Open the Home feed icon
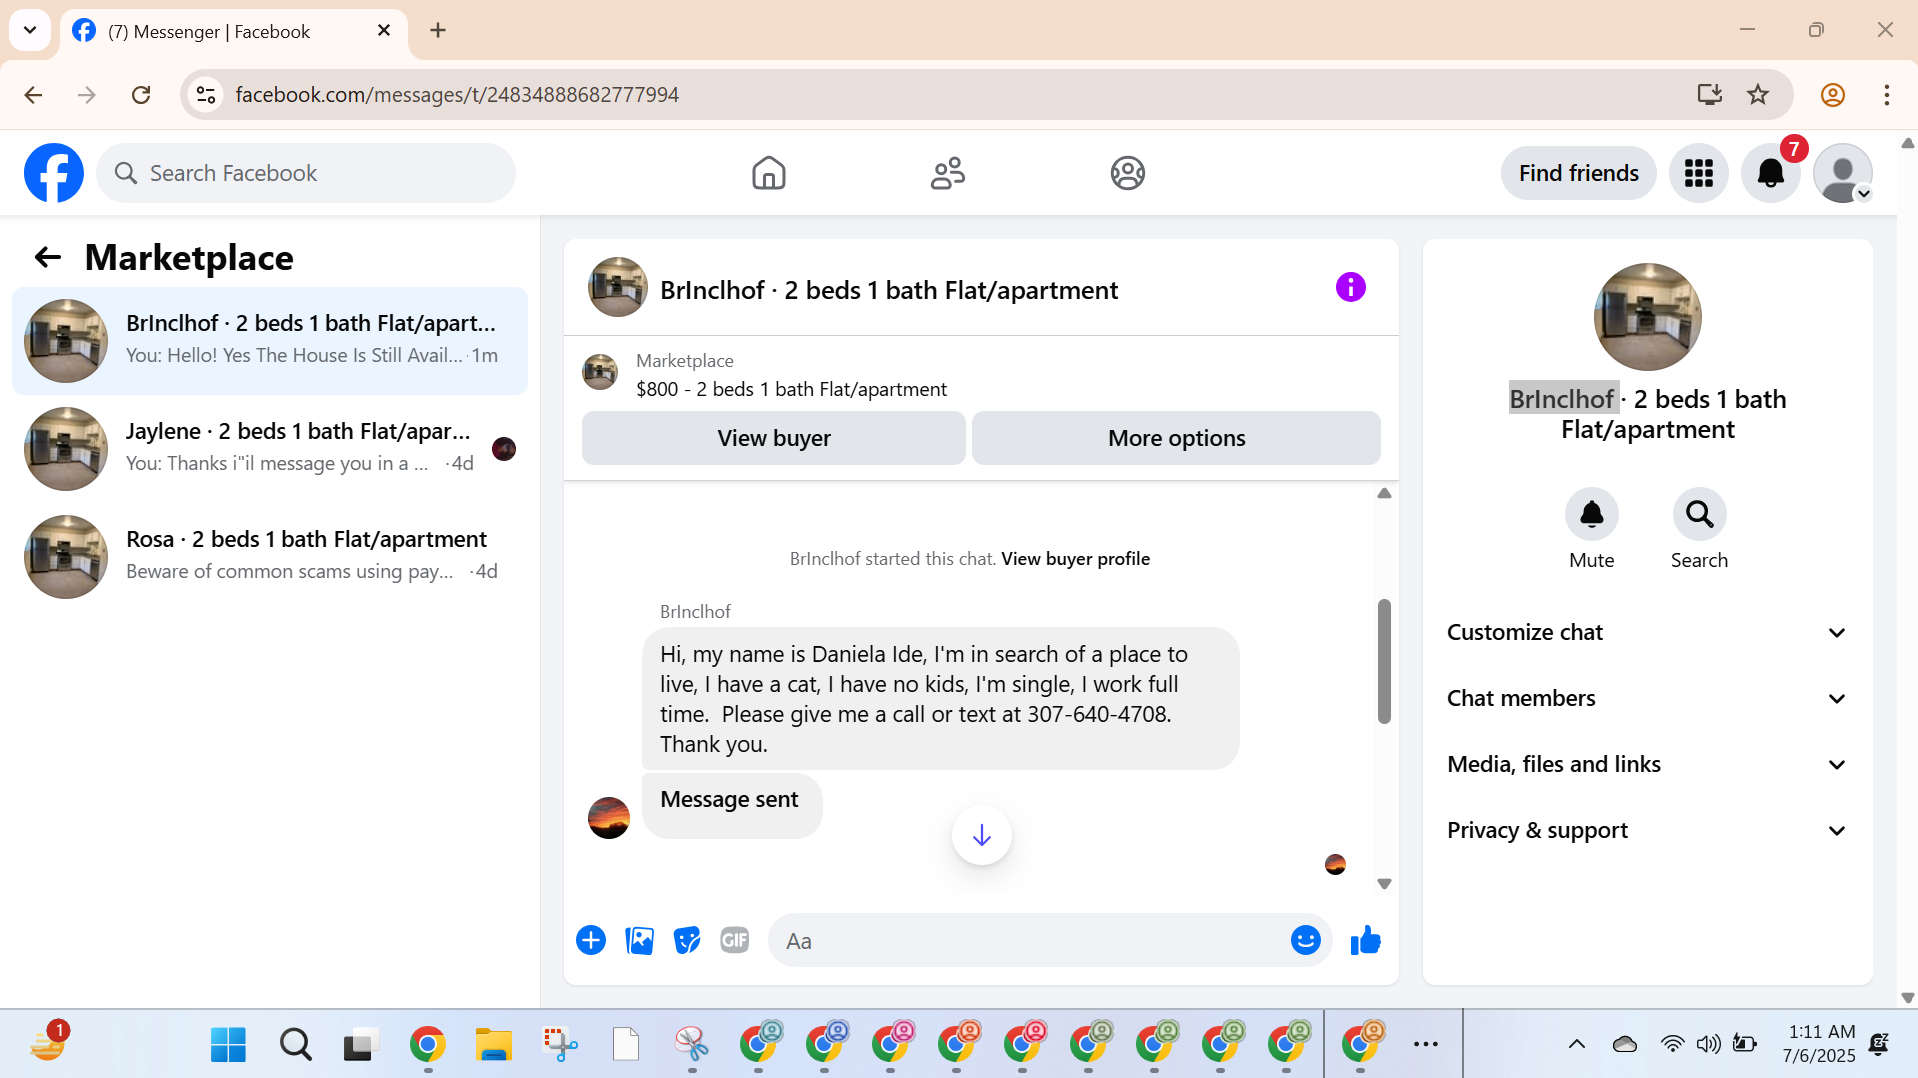 (x=768, y=173)
